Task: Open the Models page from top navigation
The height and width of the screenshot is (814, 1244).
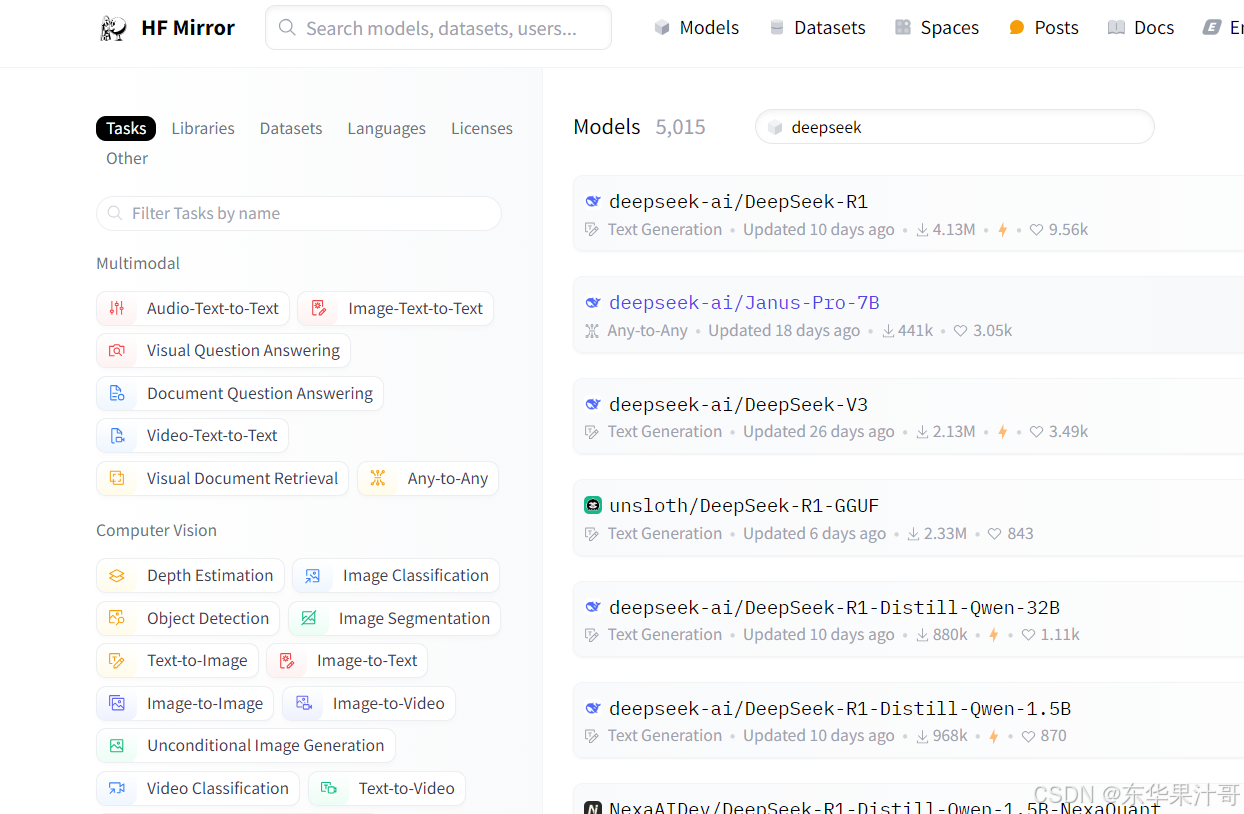Action: (x=697, y=28)
